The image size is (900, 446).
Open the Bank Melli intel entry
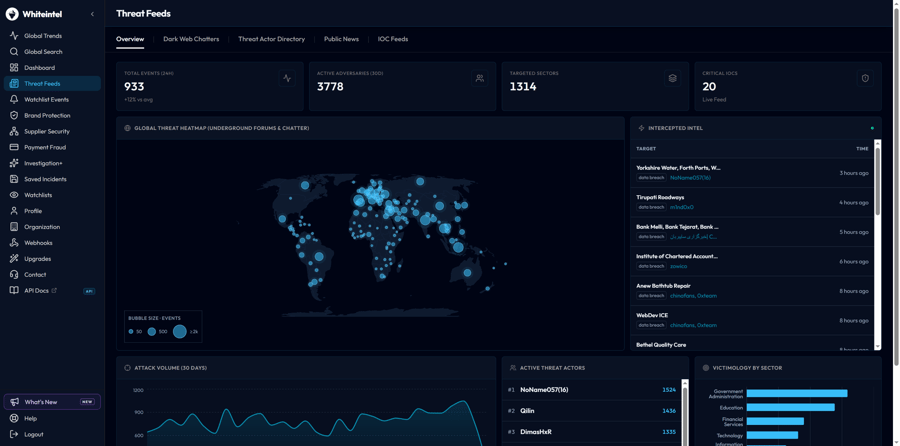[x=752, y=232]
